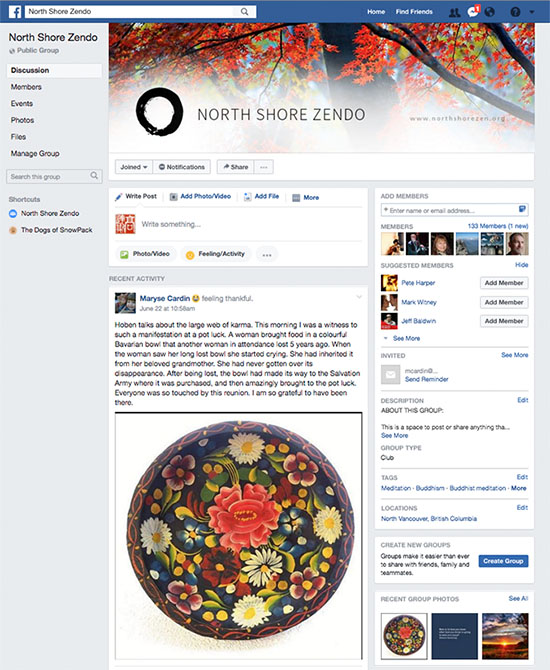Open the help question mark icon
Image resolution: width=550 pixels, height=670 pixels.
click(x=515, y=12)
